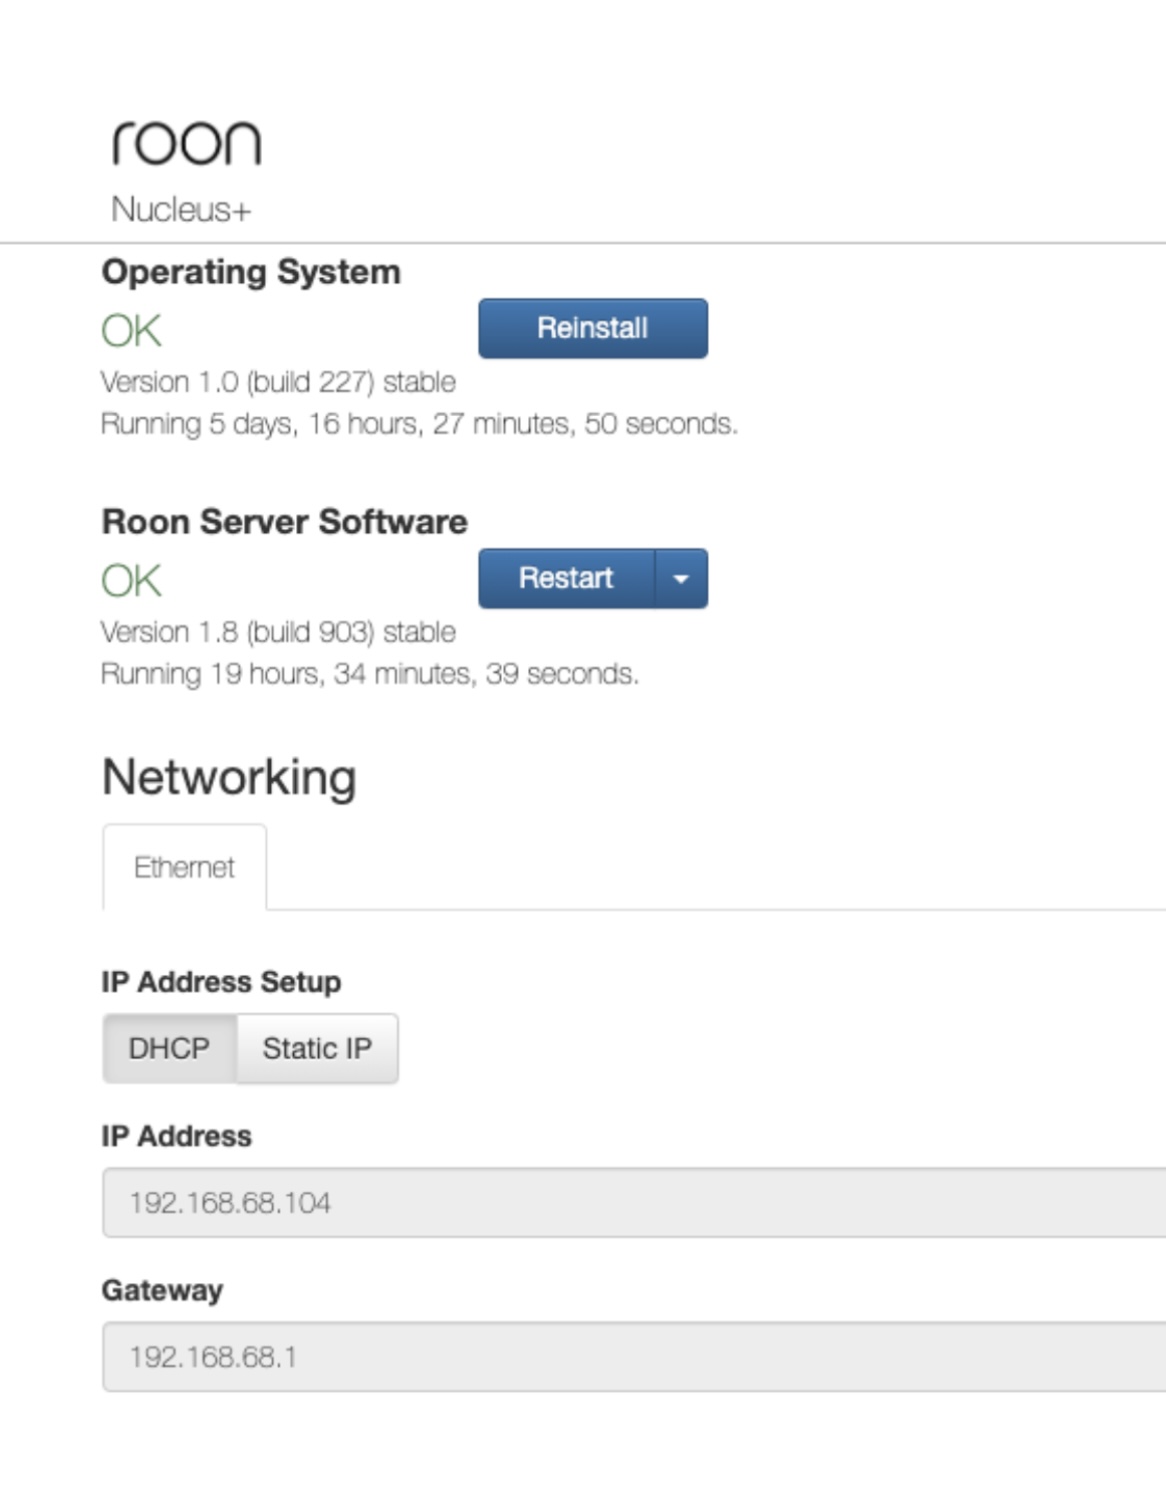The width and height of the screenshot is (1166, 1496).
Task: Select DHCP for IP Address Setup
Action: pyautogui.click(x=170, y=1048)
